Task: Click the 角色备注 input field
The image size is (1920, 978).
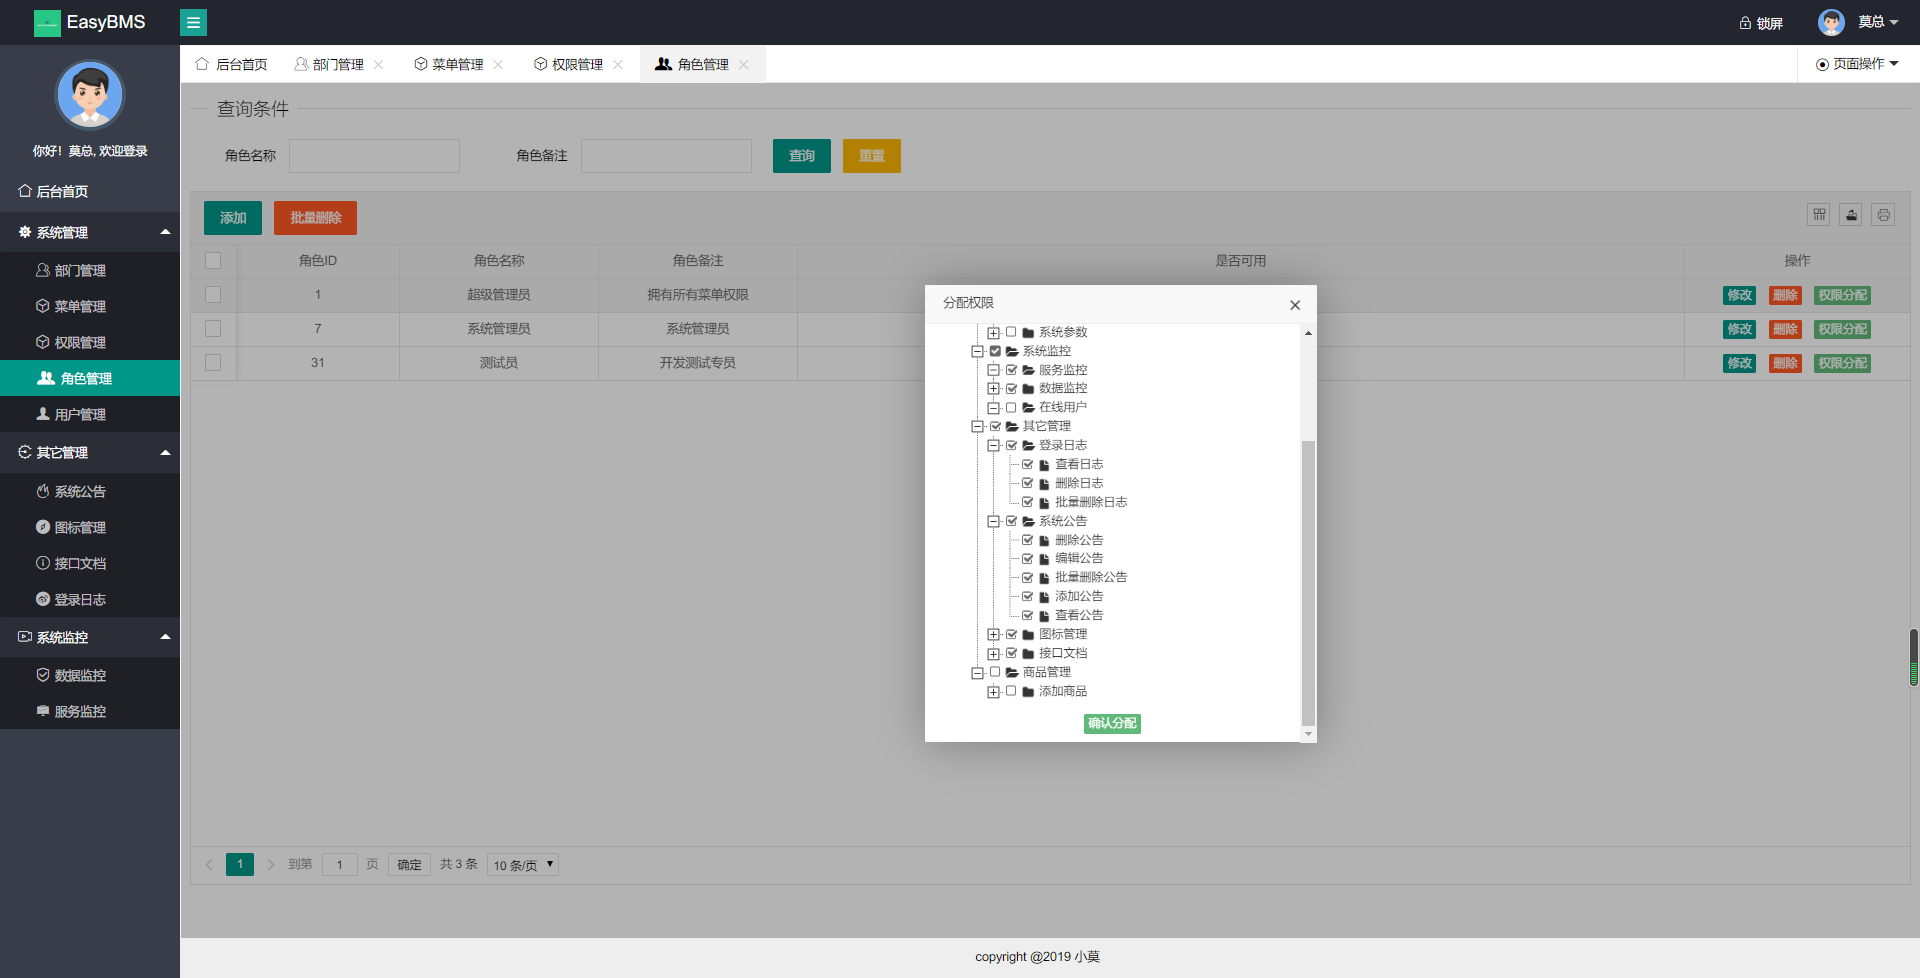Action: click(x=667, y=156)
